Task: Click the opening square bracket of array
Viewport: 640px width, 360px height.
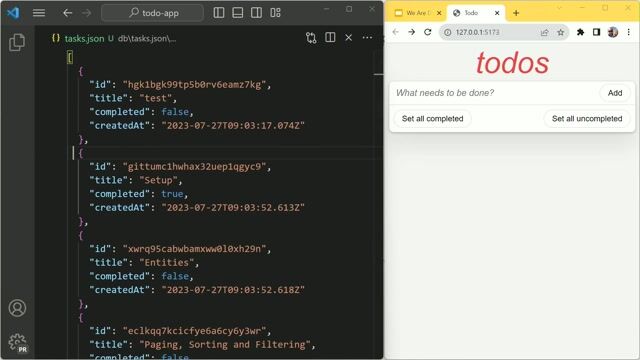Action: pos(70,57)
